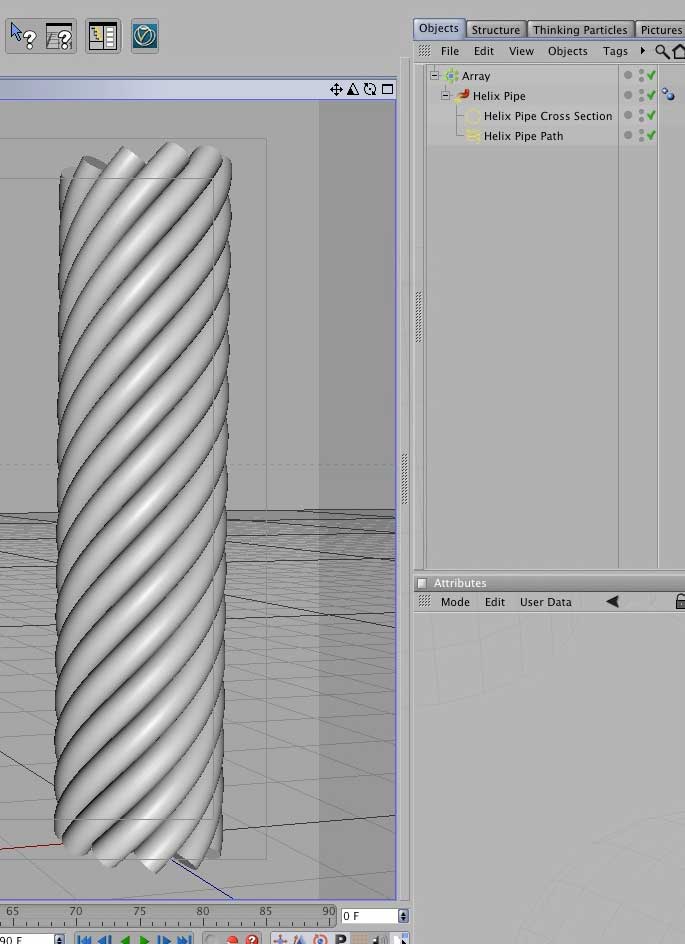The width and height of the screenshot is (685, 944).
Task: Collapse the Helix Pipe tree node
Action: [x=445, y=95]
